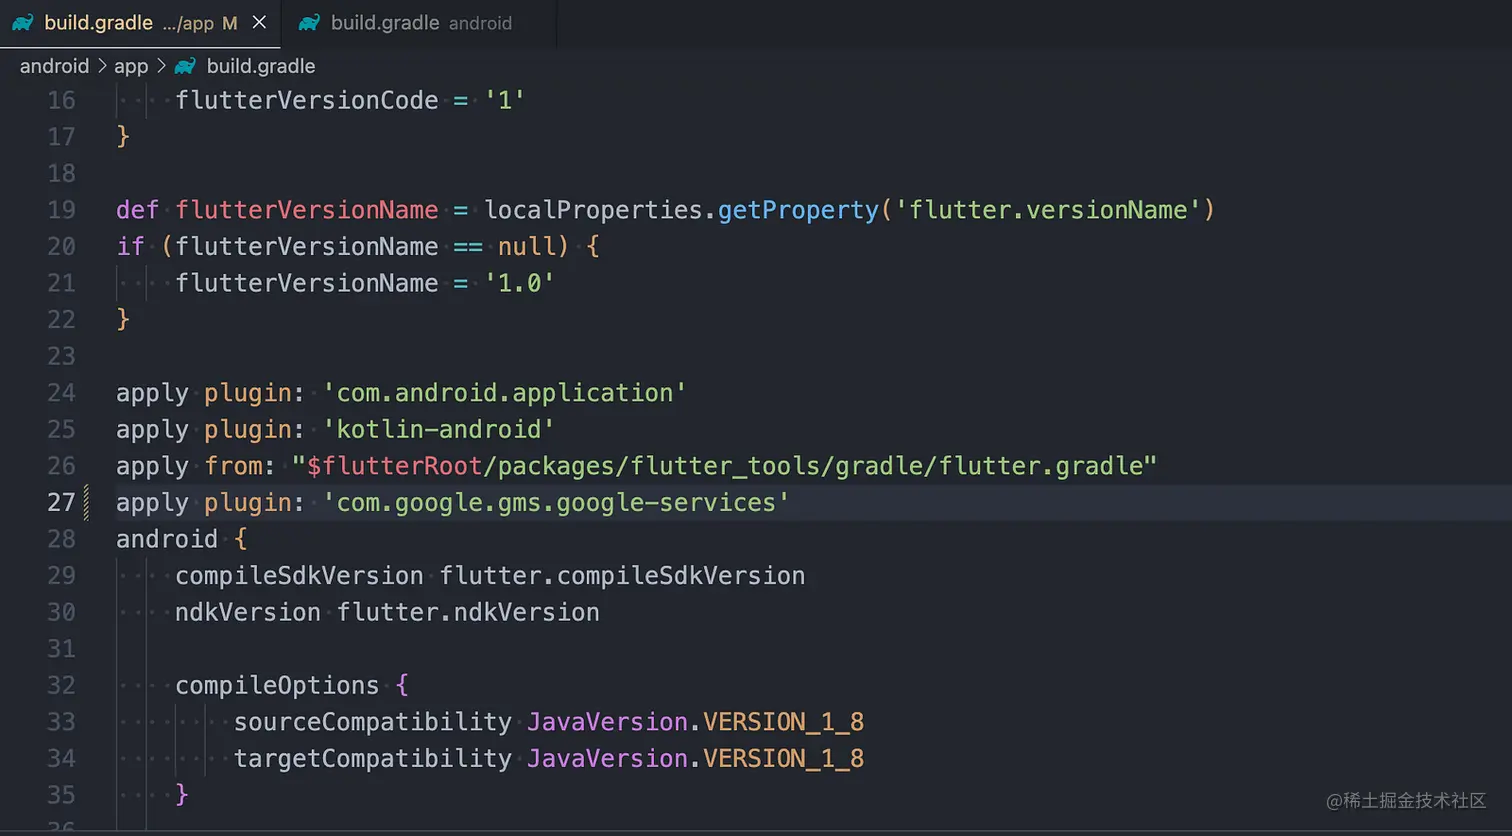This screenshot has width=1512, height=836.
Task: Select the app breadcrumb segment
Action: click(131, 66)
